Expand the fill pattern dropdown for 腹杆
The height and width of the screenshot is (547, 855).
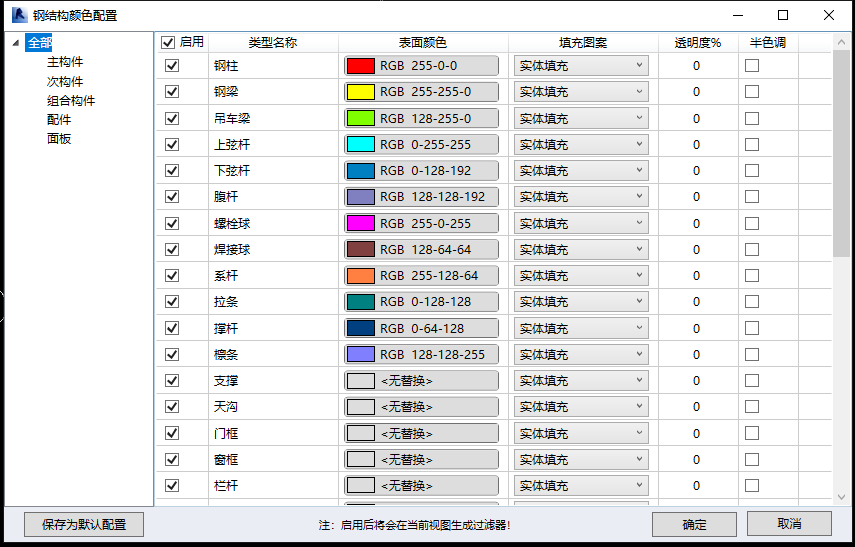[x=581, y=197]
